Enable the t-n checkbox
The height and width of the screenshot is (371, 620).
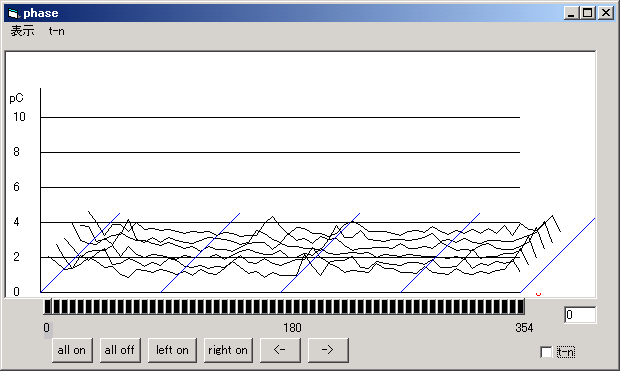[x=546, y=352]
